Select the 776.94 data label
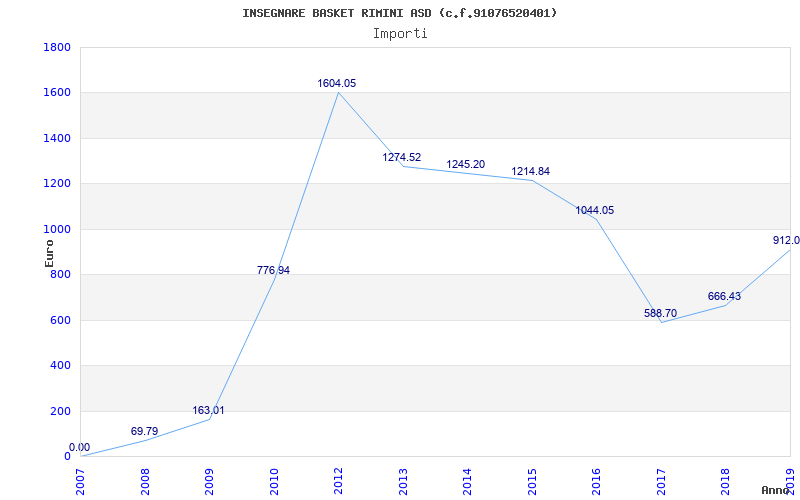This screenshot has width=800, height=500. (273, 270)
